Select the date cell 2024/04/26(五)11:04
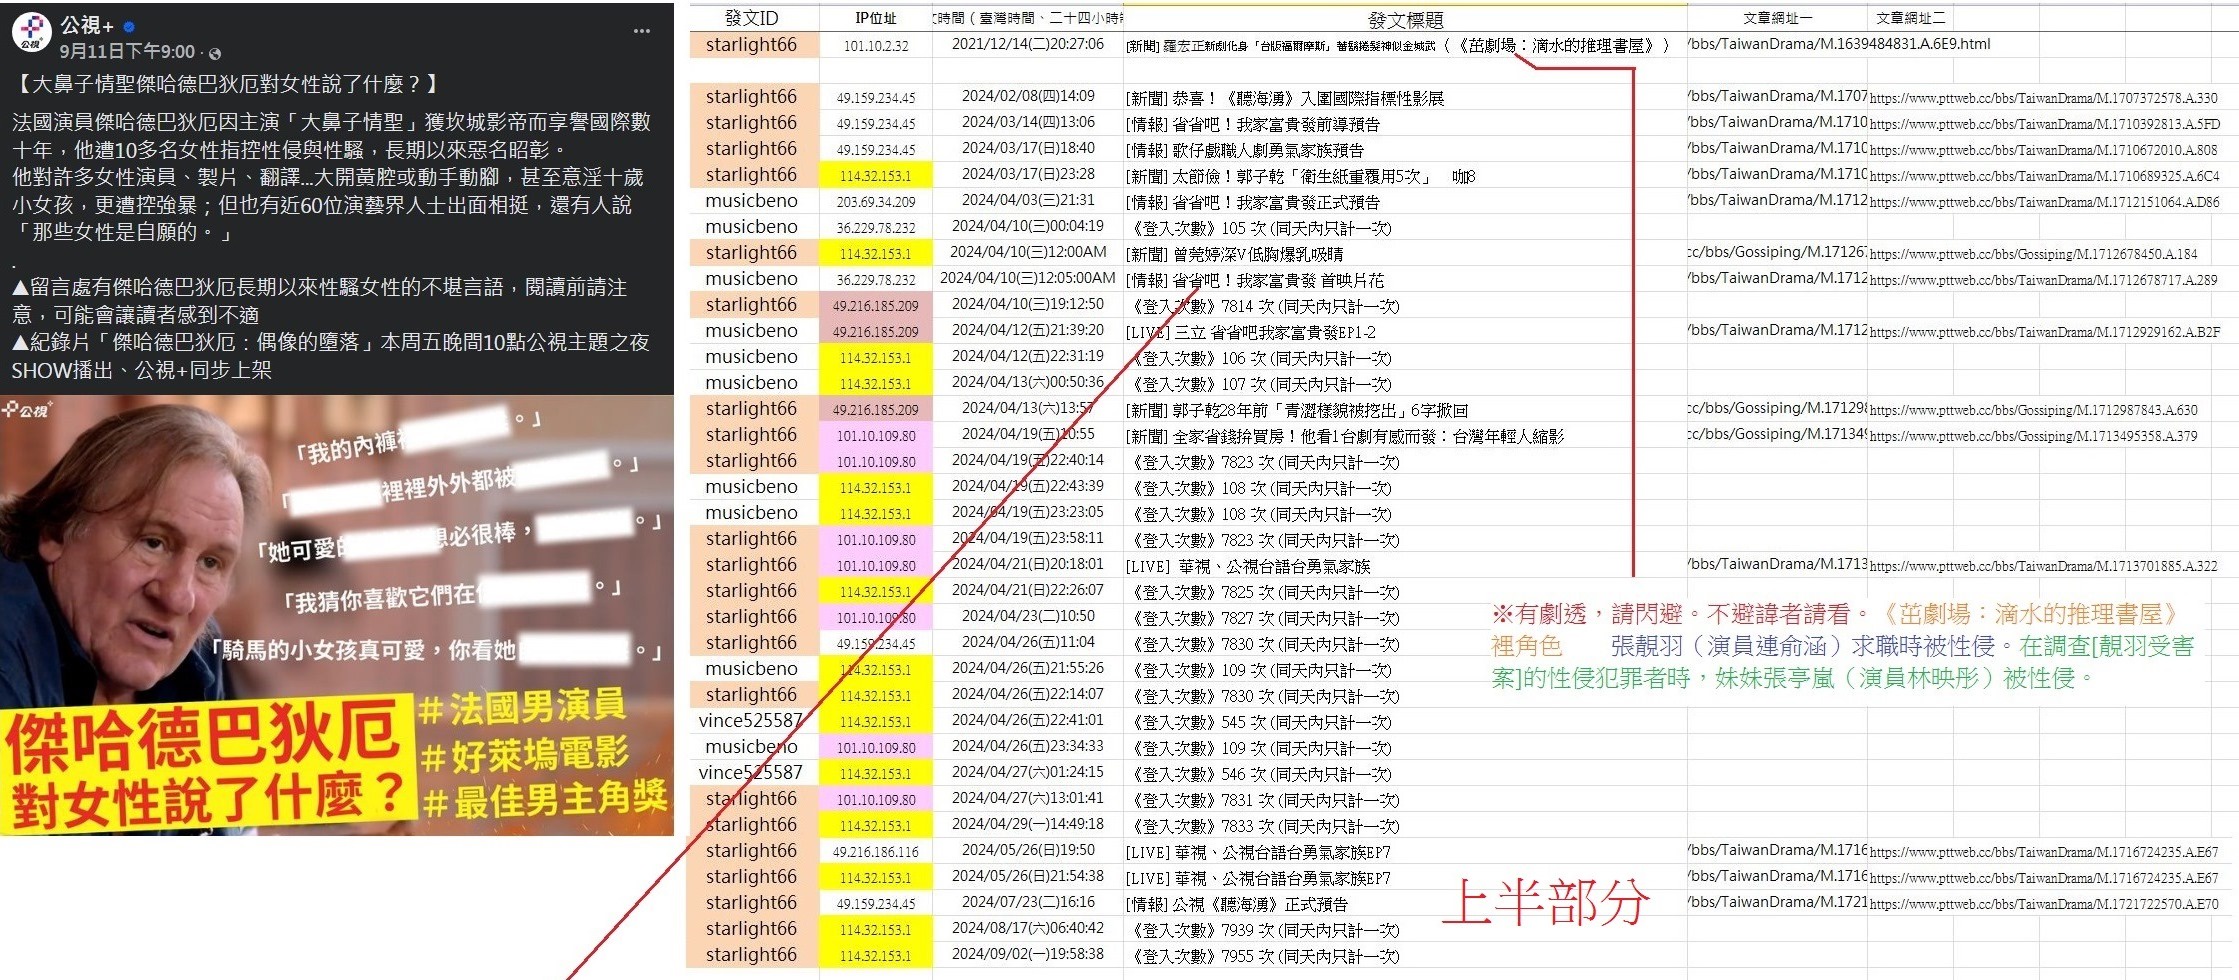The height and width of the screenshot is (980, 2239). [x=1028, y=642]
